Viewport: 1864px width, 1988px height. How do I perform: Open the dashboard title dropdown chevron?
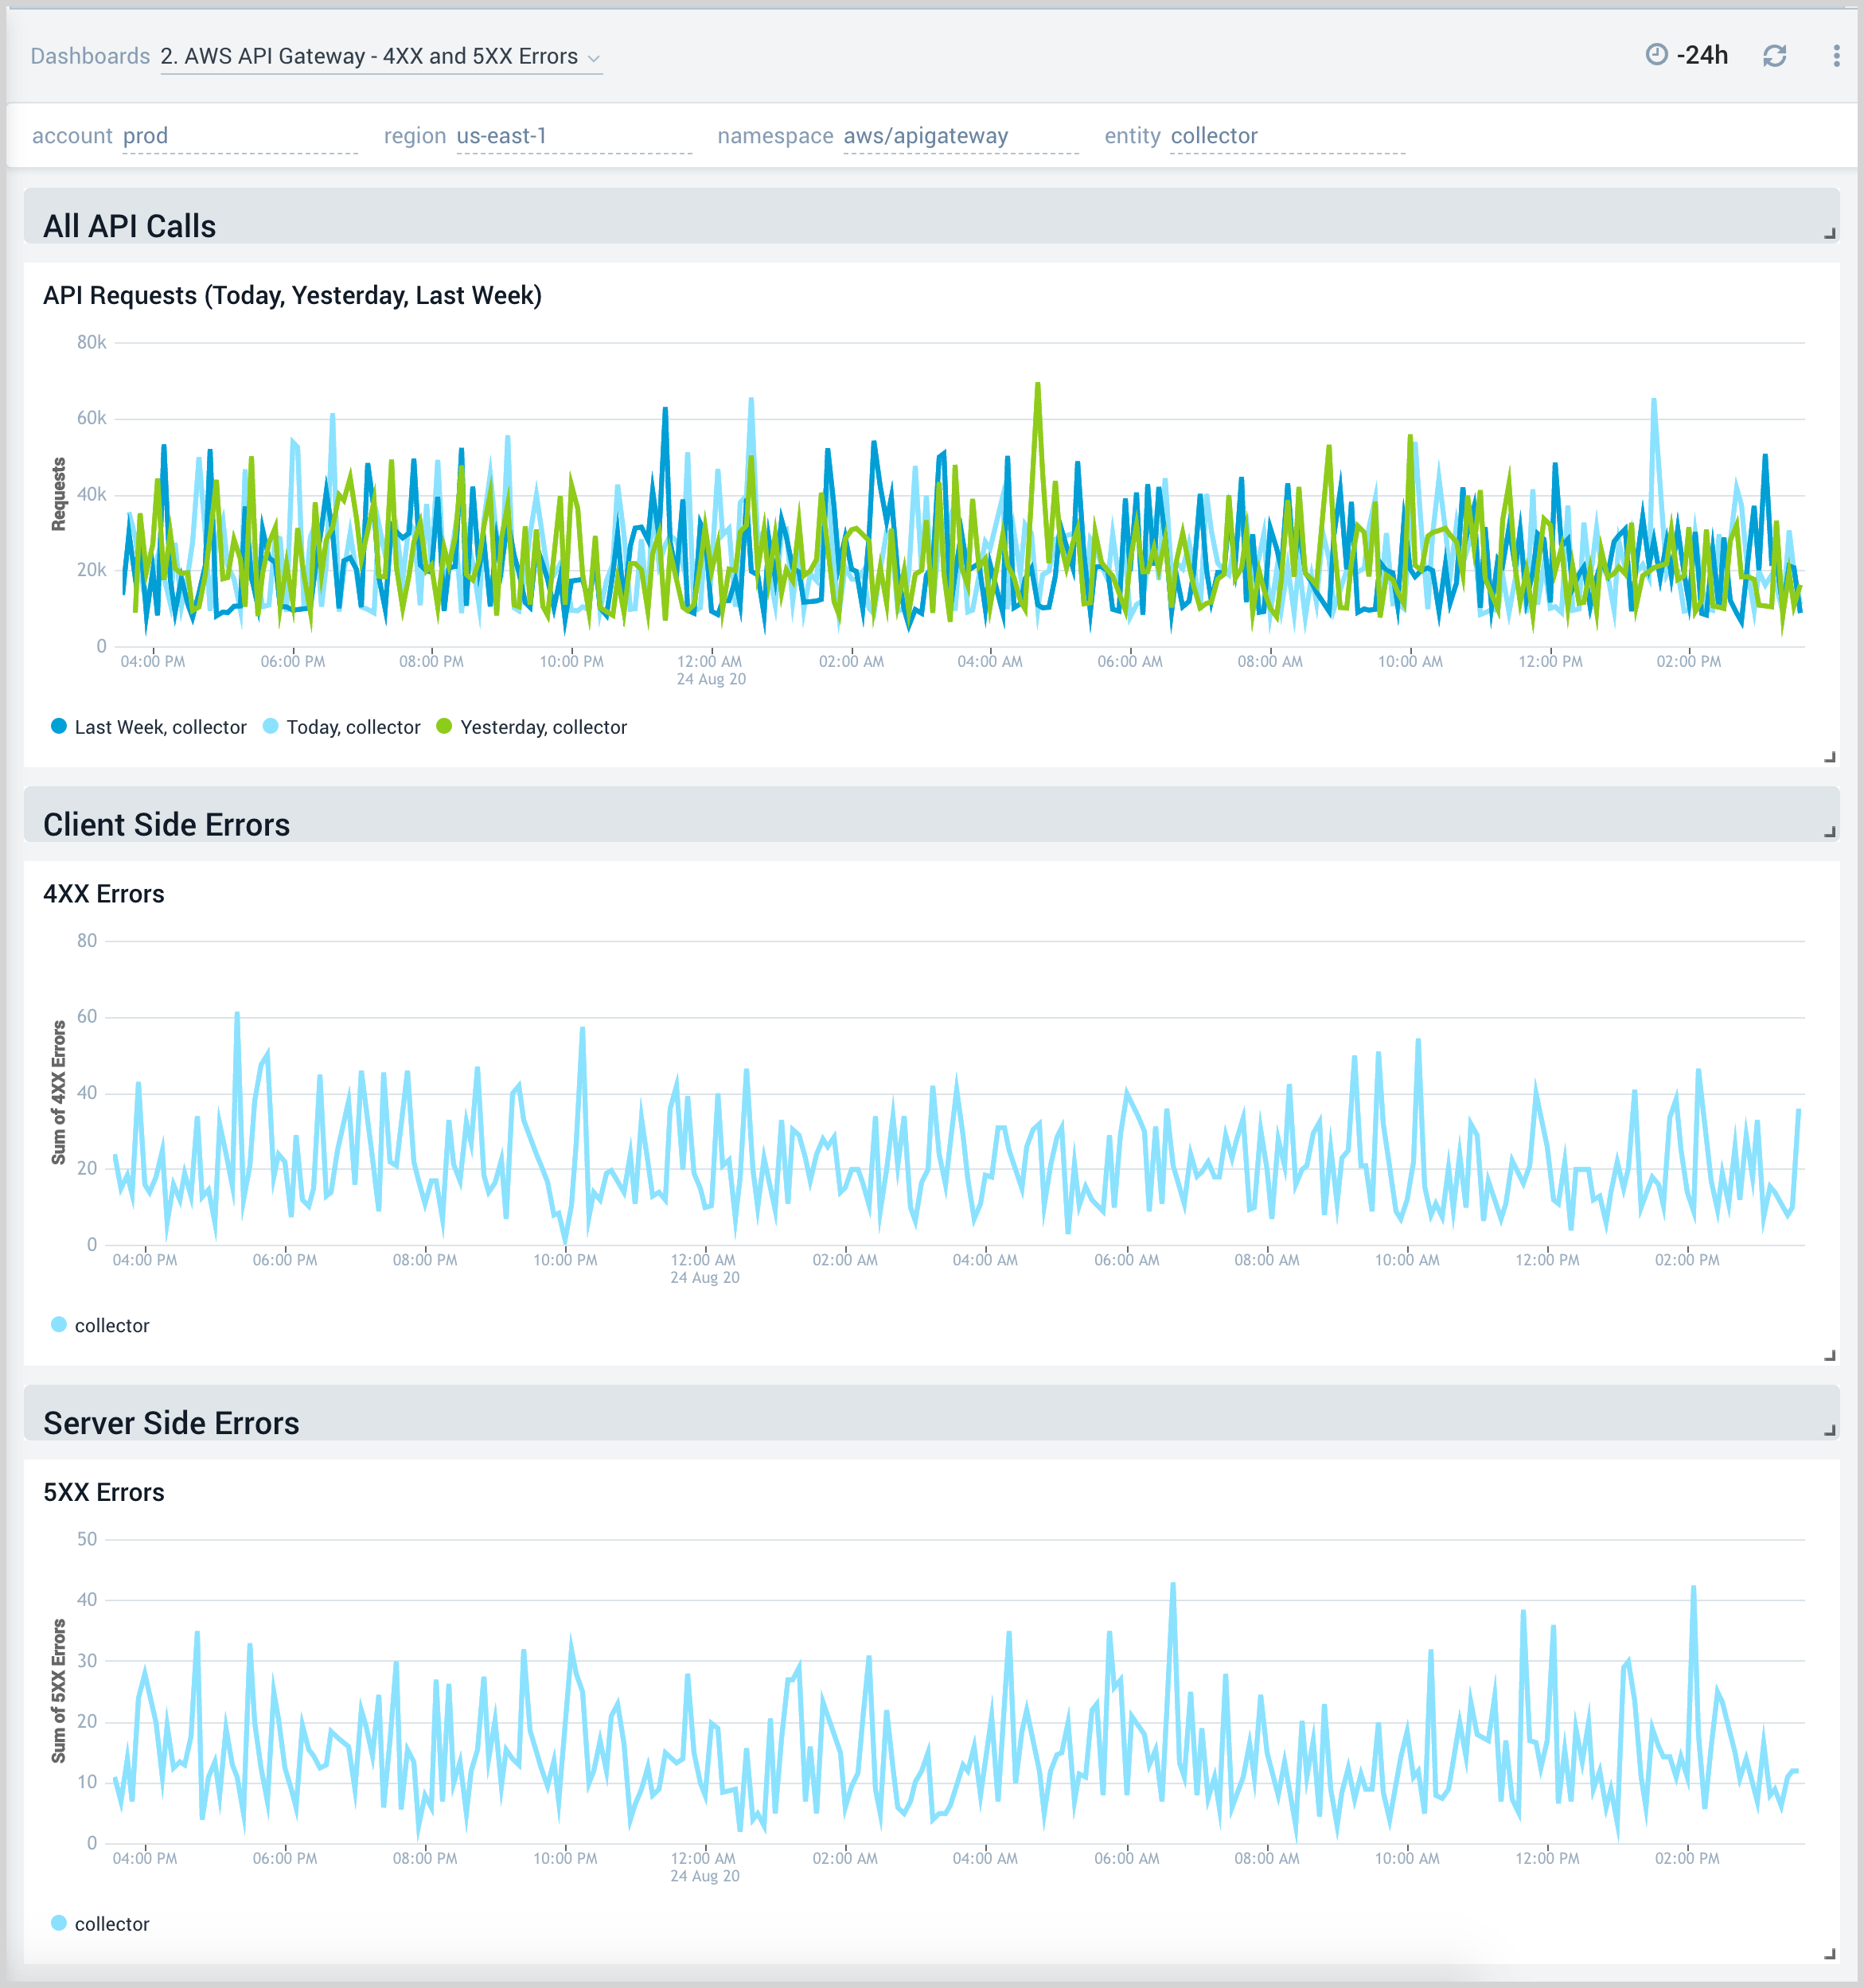click(x=593, y=58)
